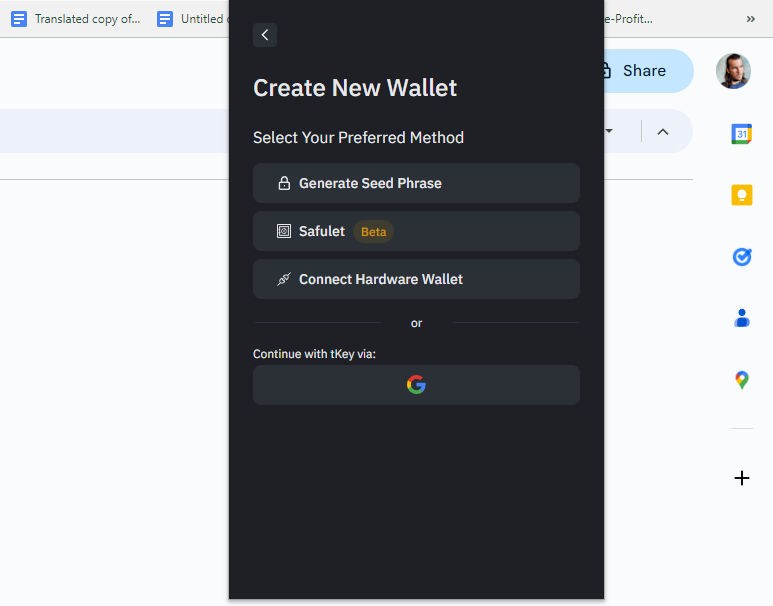773x606 pixels.
Task: Open Google Calendar side panel icon
Action: [741, 134]
